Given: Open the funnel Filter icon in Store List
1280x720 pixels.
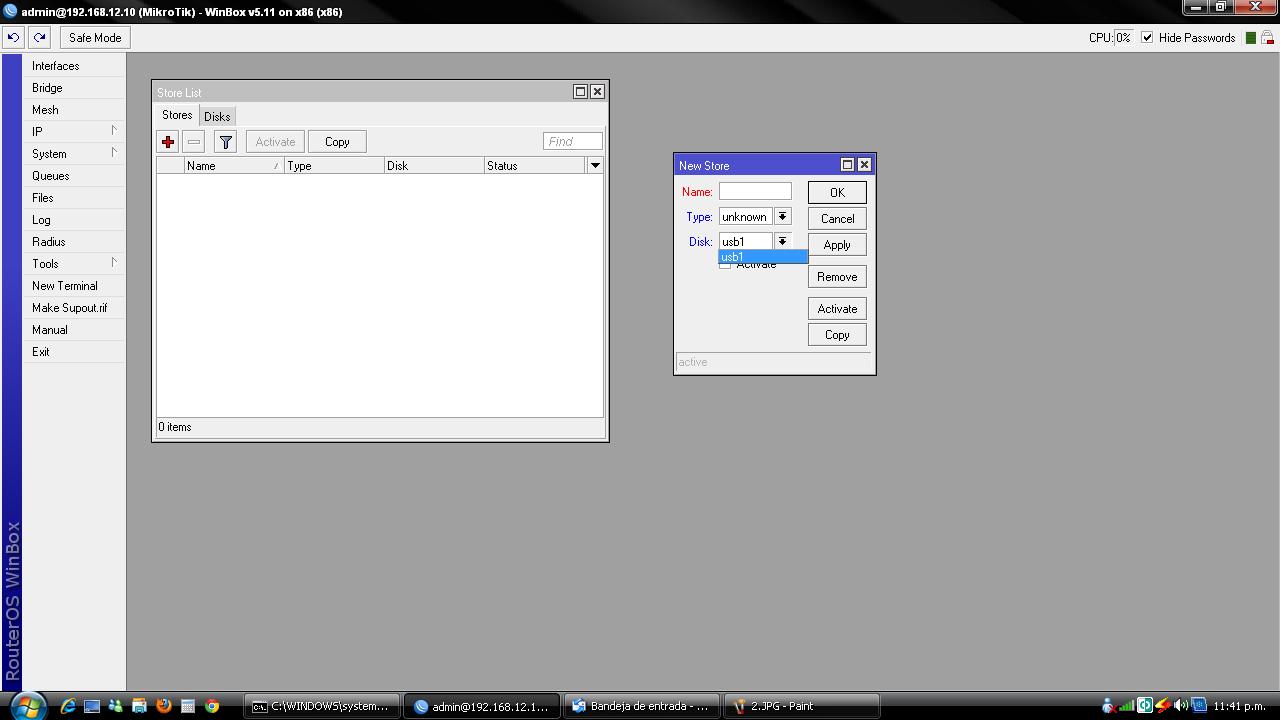Looking at the screenshot, I should point(226,142).
